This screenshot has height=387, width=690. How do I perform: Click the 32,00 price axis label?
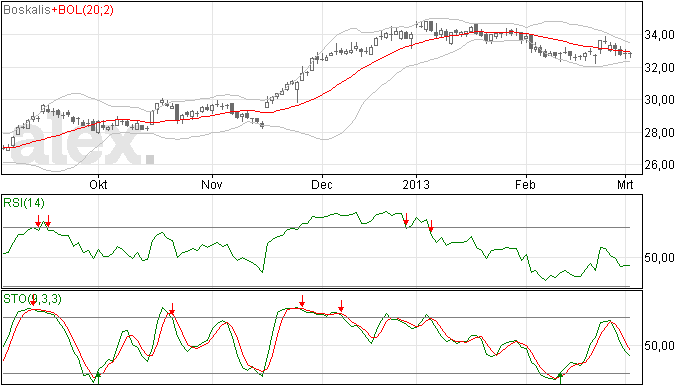pyautogui.click(x=659, y=68)
